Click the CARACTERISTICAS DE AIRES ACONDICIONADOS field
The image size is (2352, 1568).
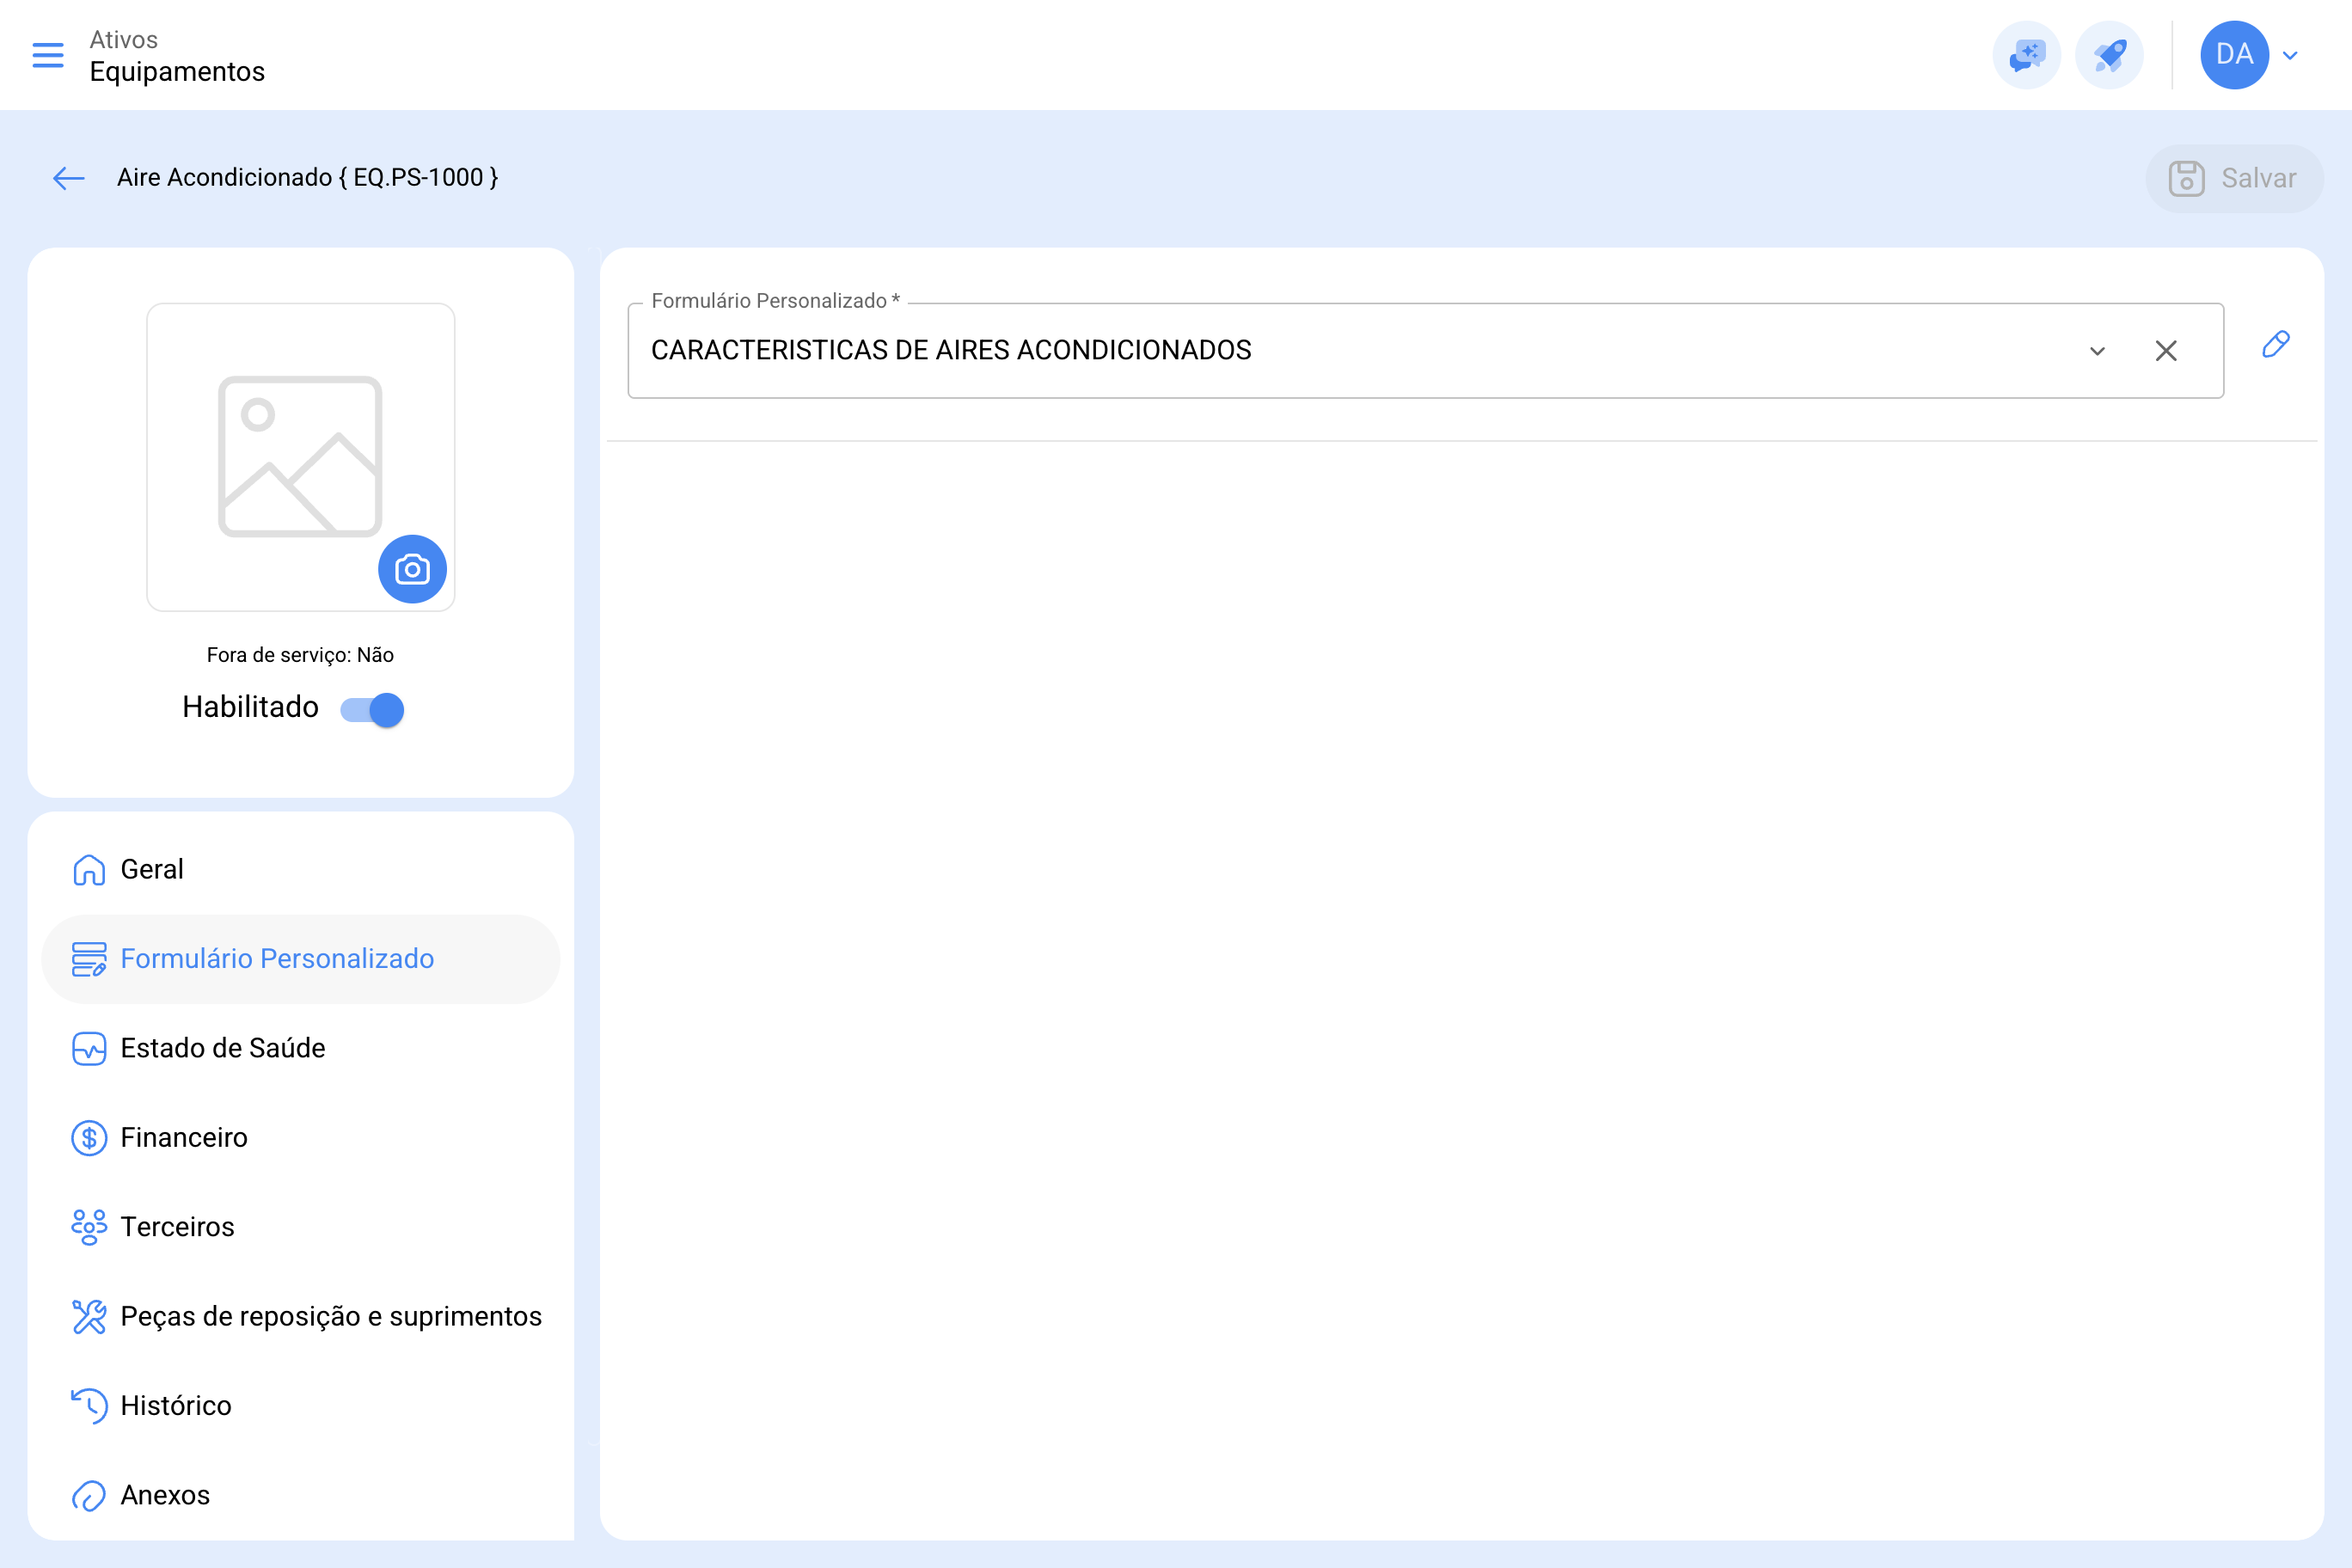1425,350
